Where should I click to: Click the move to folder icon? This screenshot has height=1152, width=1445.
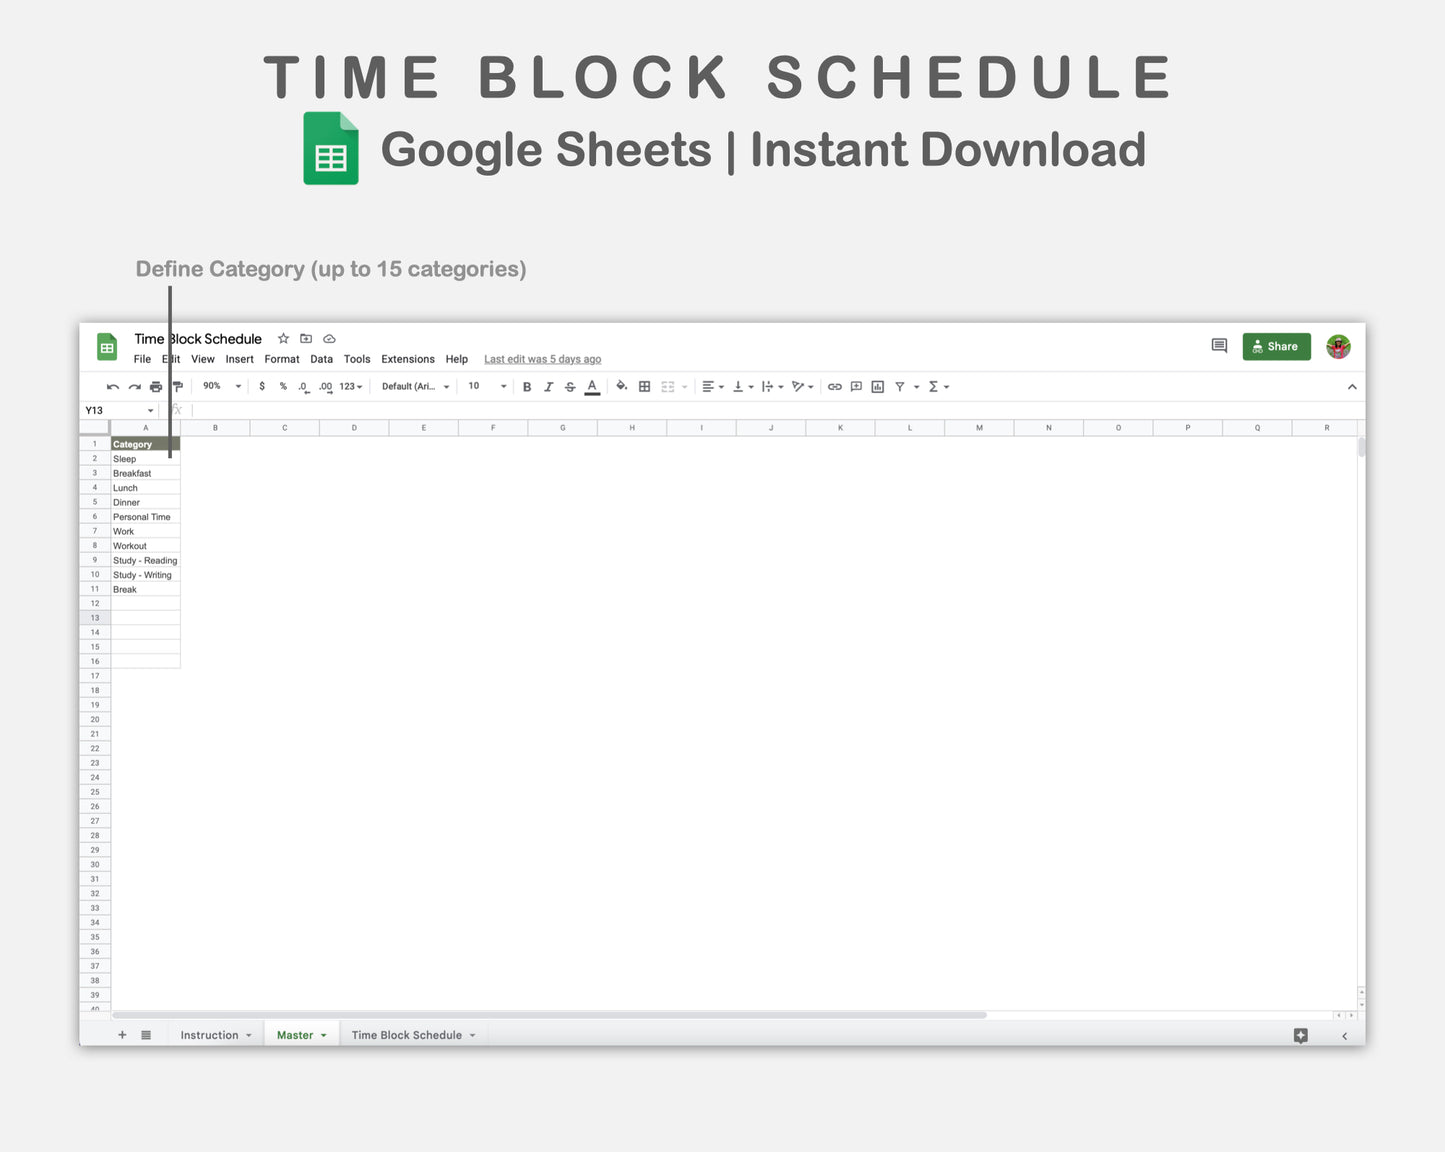click(x=306, y=339)
